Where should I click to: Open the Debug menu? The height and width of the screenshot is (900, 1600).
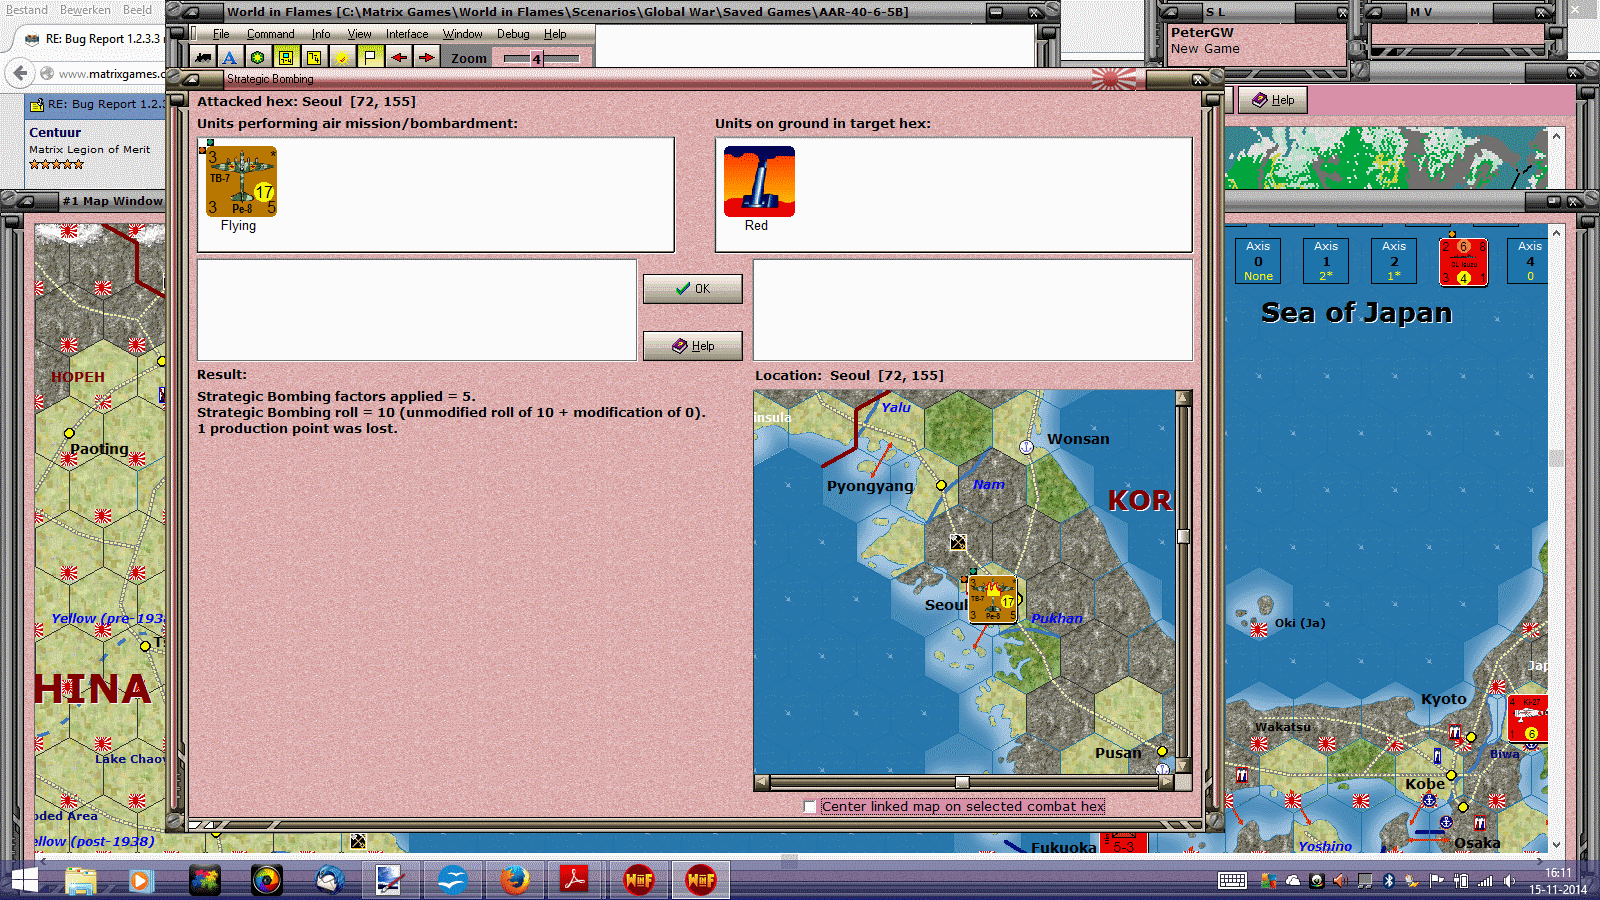[513, 34]
